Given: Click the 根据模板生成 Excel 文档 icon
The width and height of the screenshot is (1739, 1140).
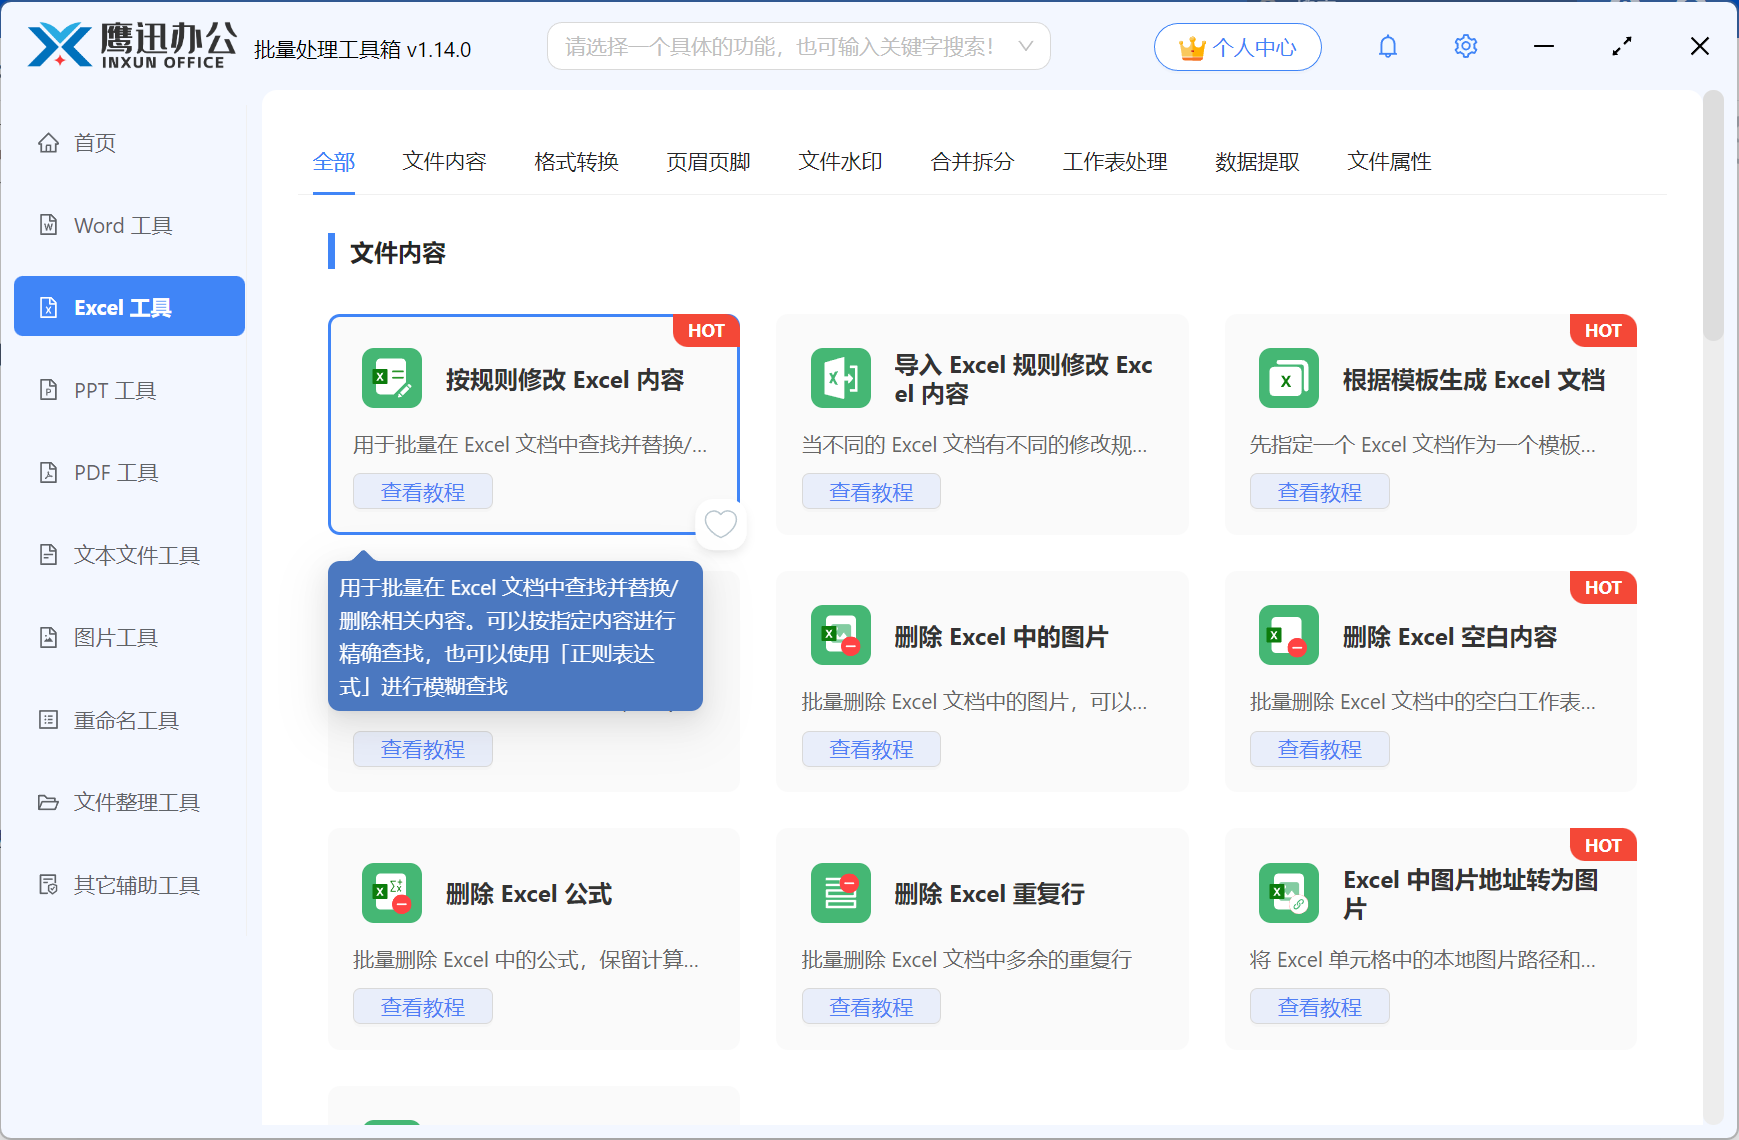Looking at the screenshot, I should pos(1288,379).
